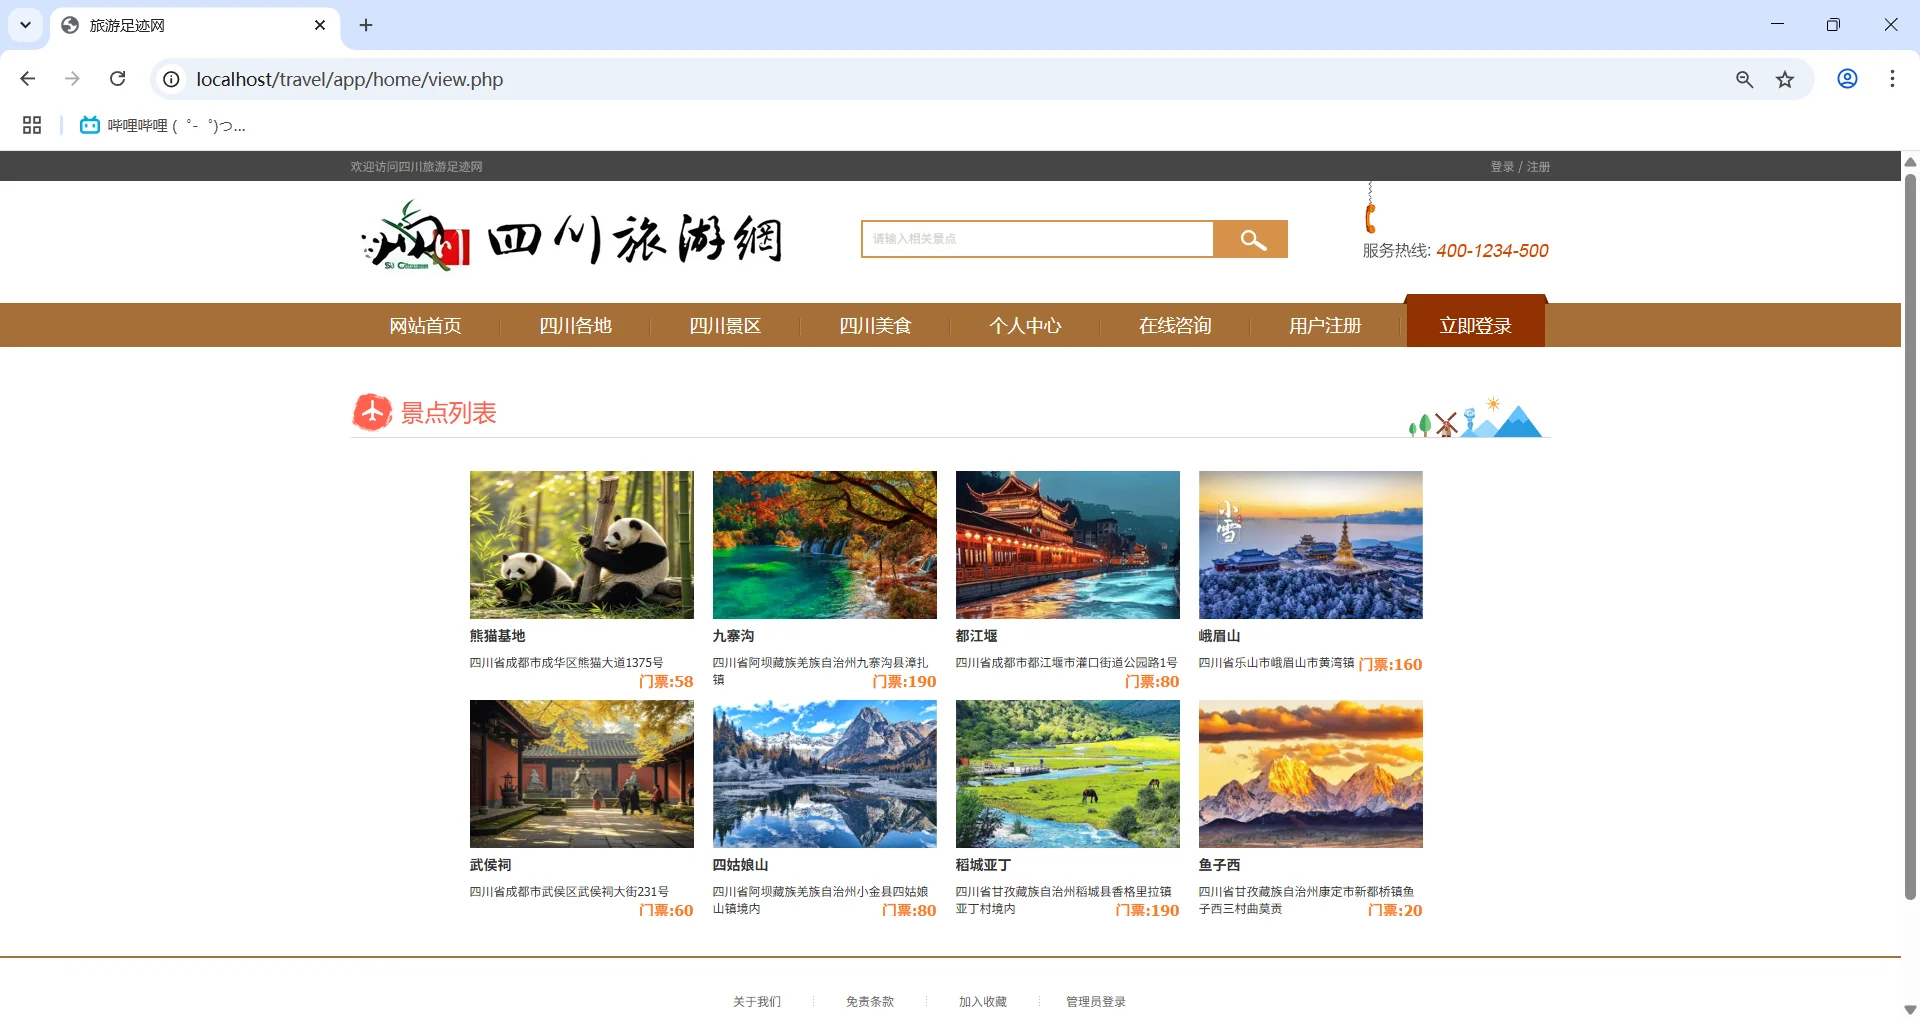Open the 九寨沟 attraction thumbnail
Viewport: 1920px width, 1020px height.
tap(824, 545)
